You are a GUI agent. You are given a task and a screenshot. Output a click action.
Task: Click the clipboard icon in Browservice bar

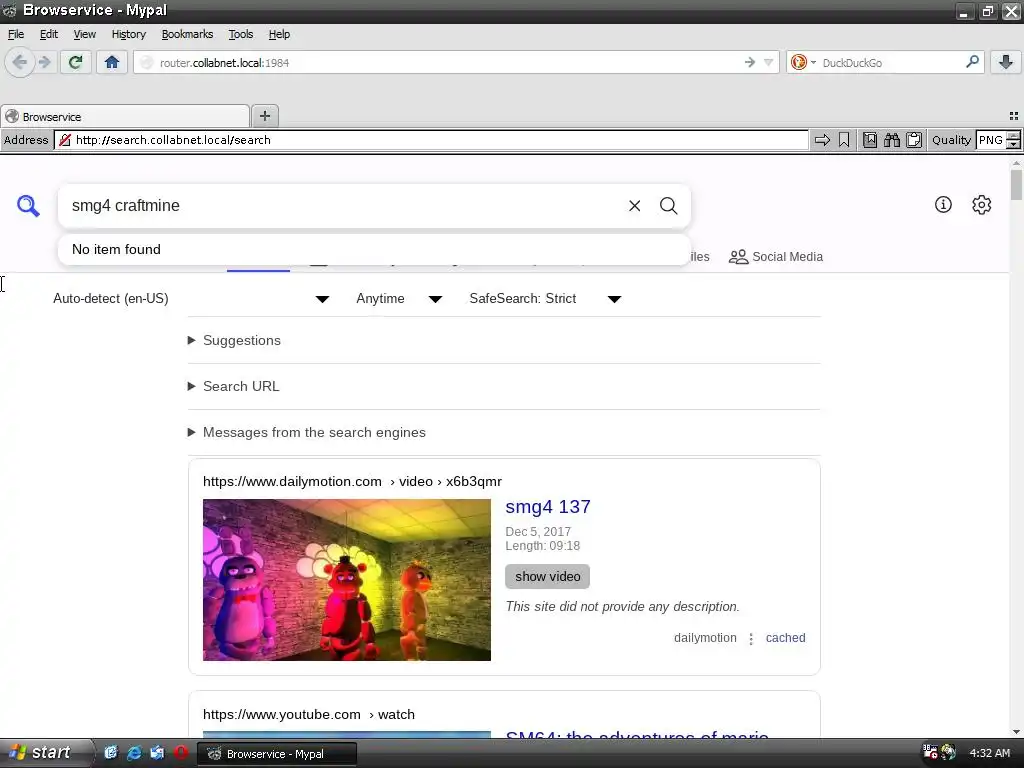914,140
